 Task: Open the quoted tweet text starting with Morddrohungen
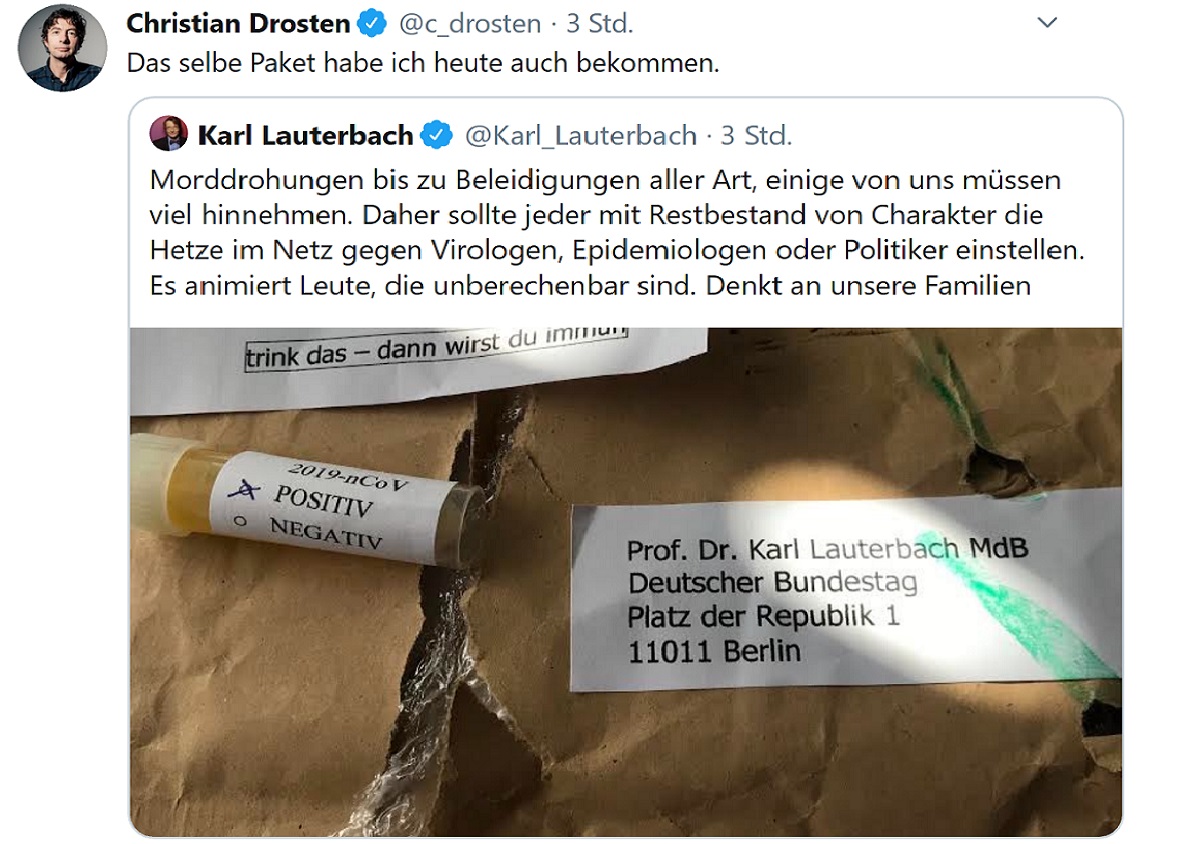[x=617, y=233]
